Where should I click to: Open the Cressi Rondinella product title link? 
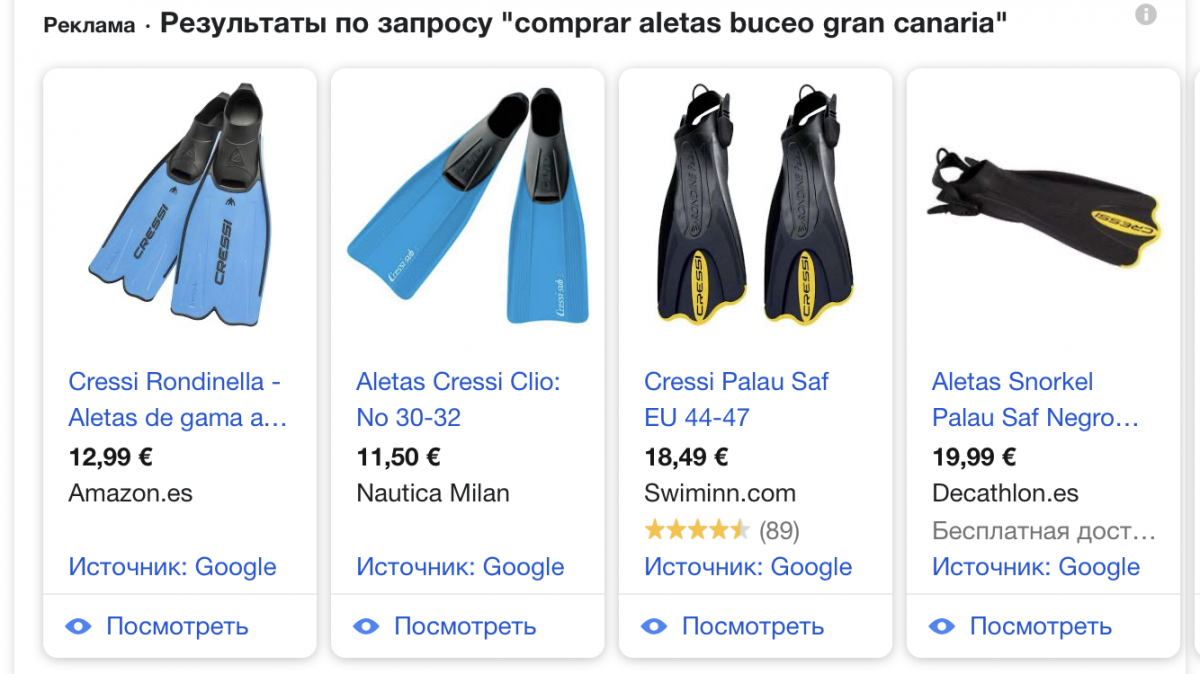click(x=177, y=399)
